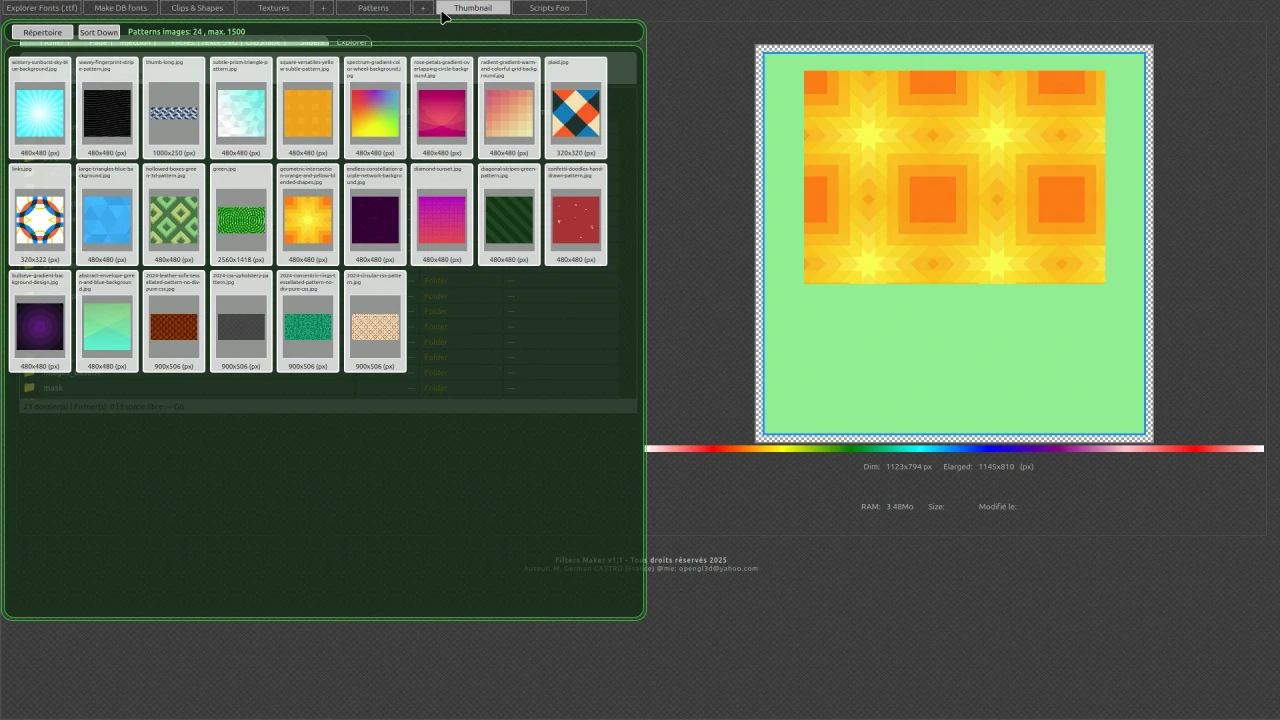Switch to the Textures tab
The width and height of the screenshot is (1280, 720).
pos(273,8)
